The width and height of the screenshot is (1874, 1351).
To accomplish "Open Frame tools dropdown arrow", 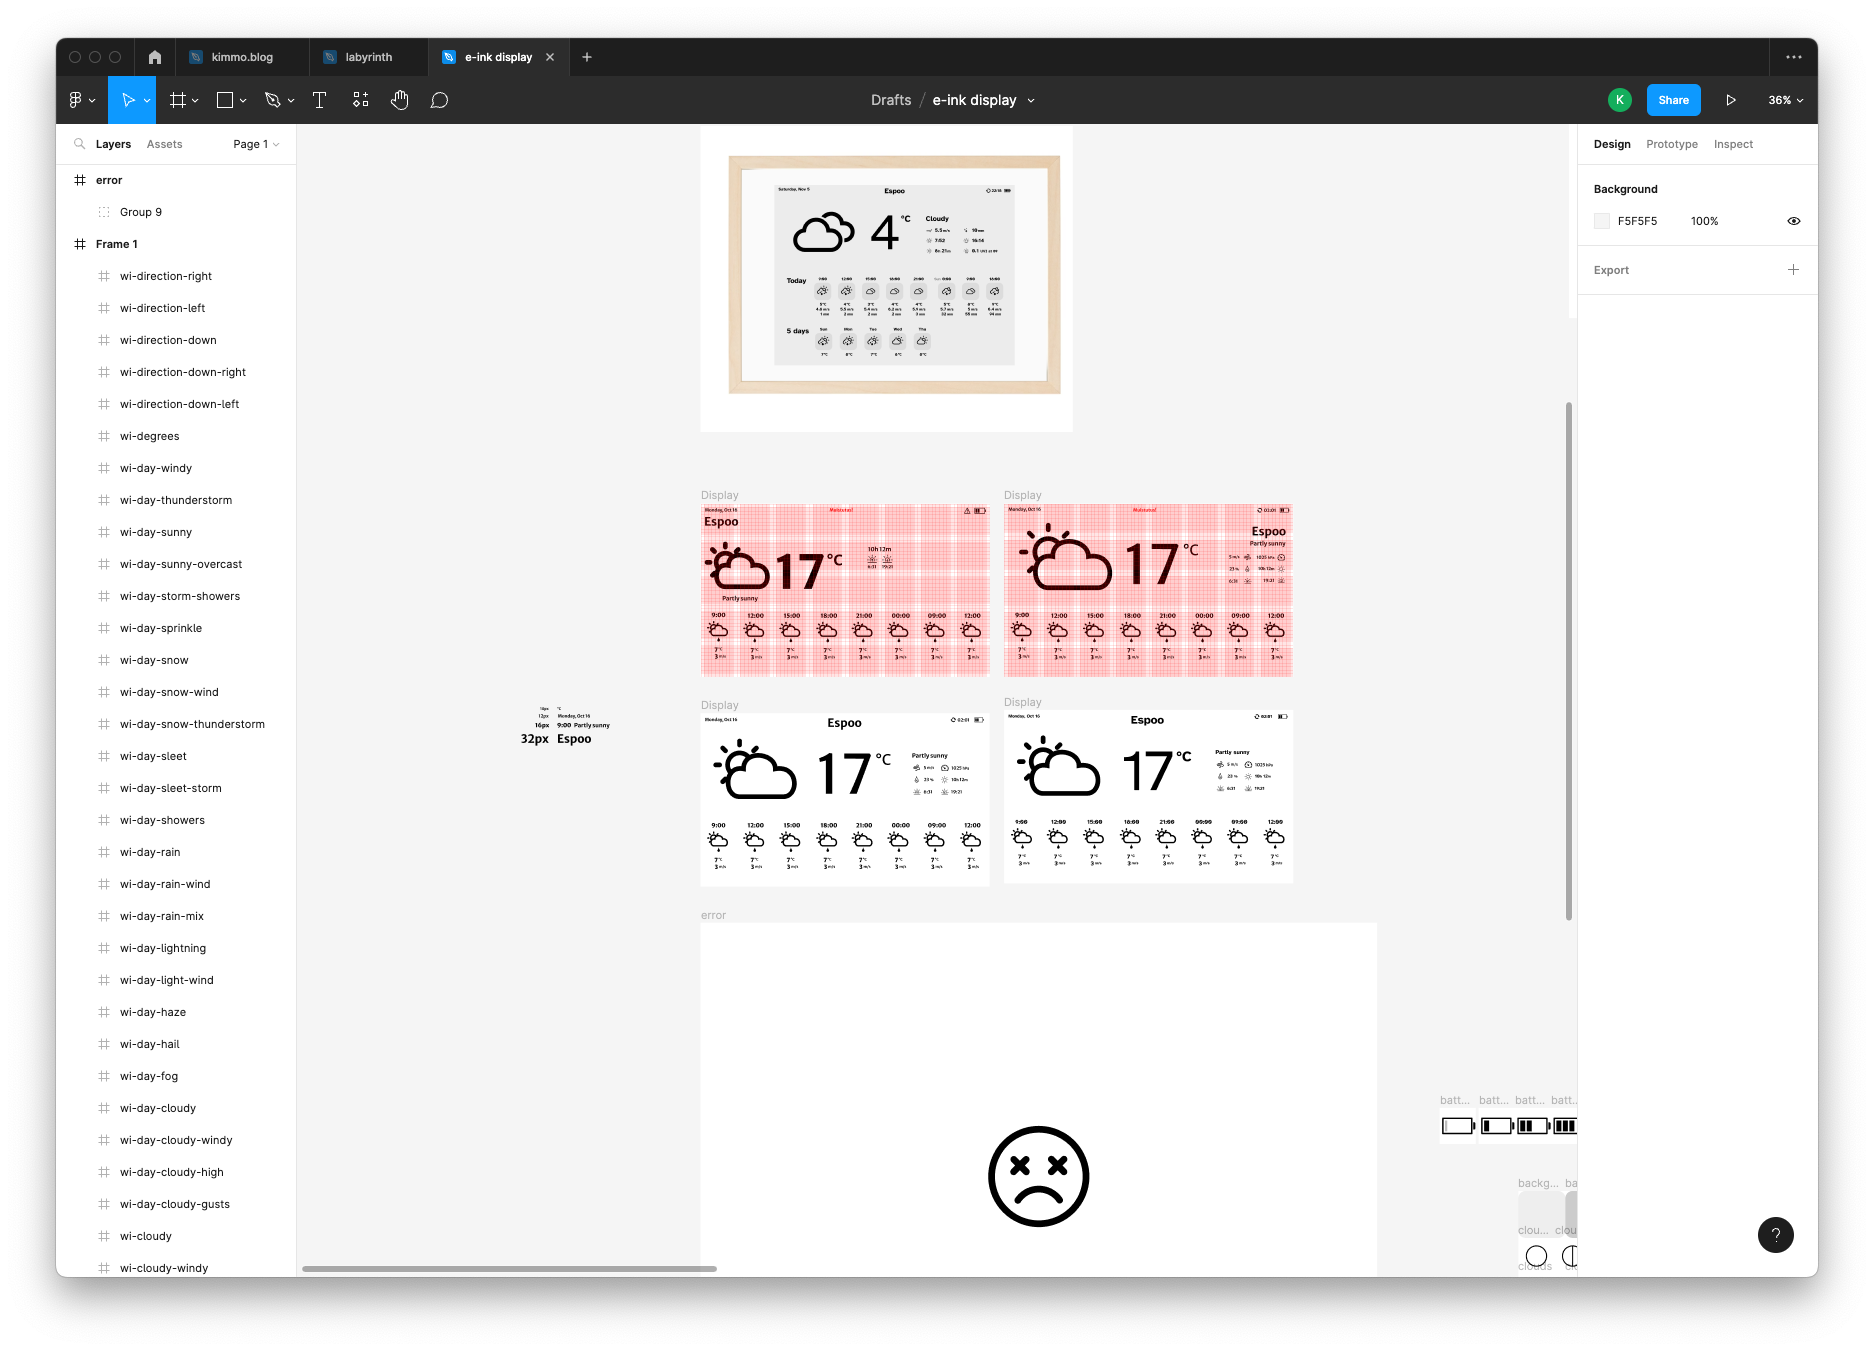I will pyautogui.click(x=195, y=101).
